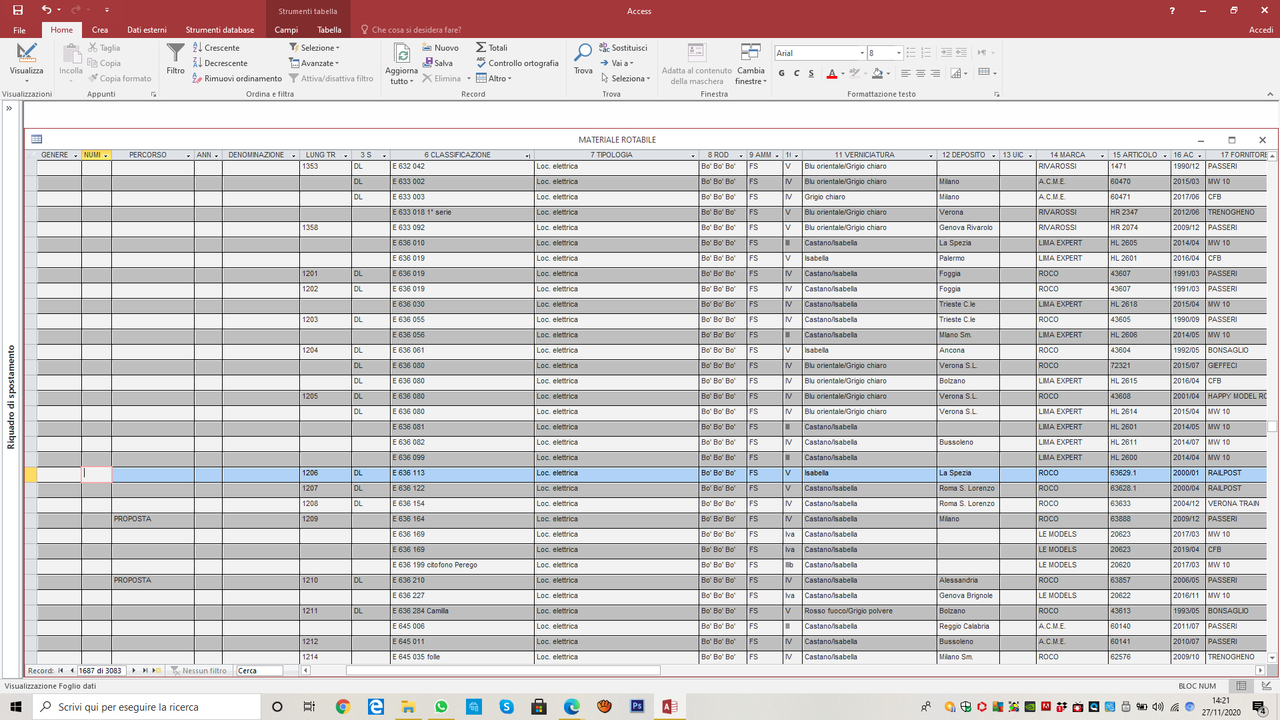Image resolution: width=1280 pixels, height=720 pixels.
Task: Click Che cosa si desidera fare search
Action: click(416, 30)
